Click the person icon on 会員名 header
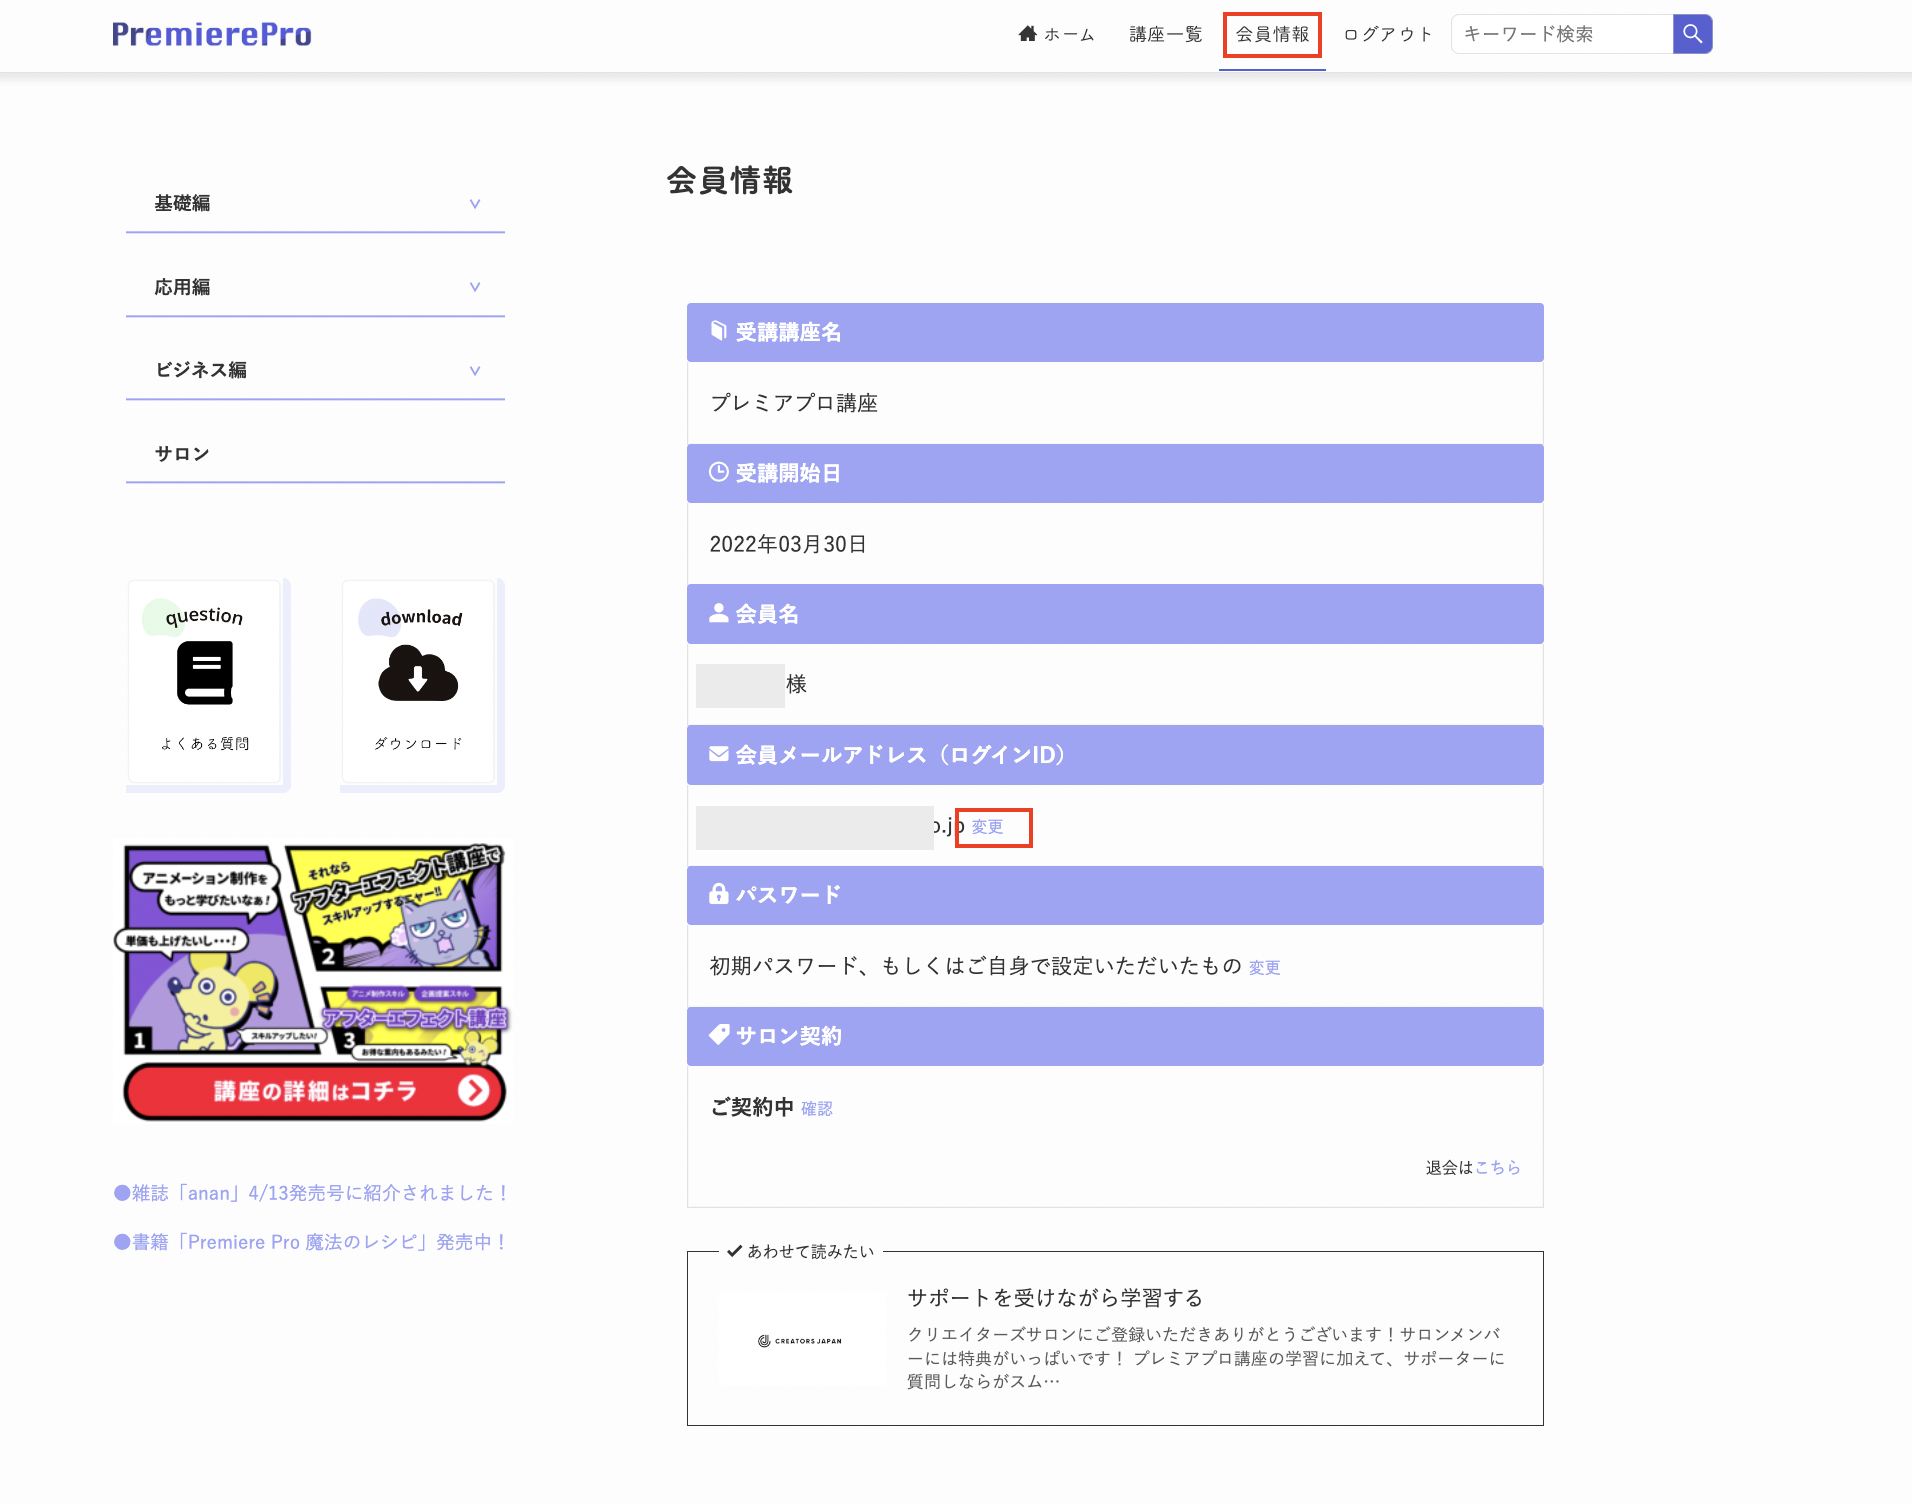This screenshot has width=1912, height=1504. click(x=718, y=613)
